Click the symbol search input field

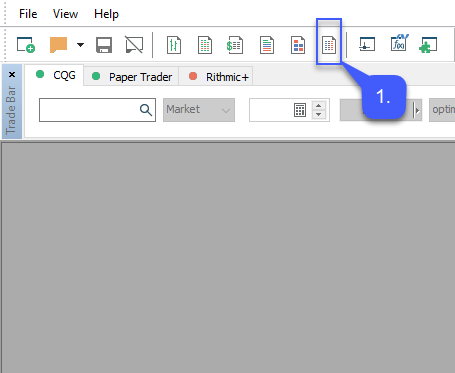click(x=97, y=110)
